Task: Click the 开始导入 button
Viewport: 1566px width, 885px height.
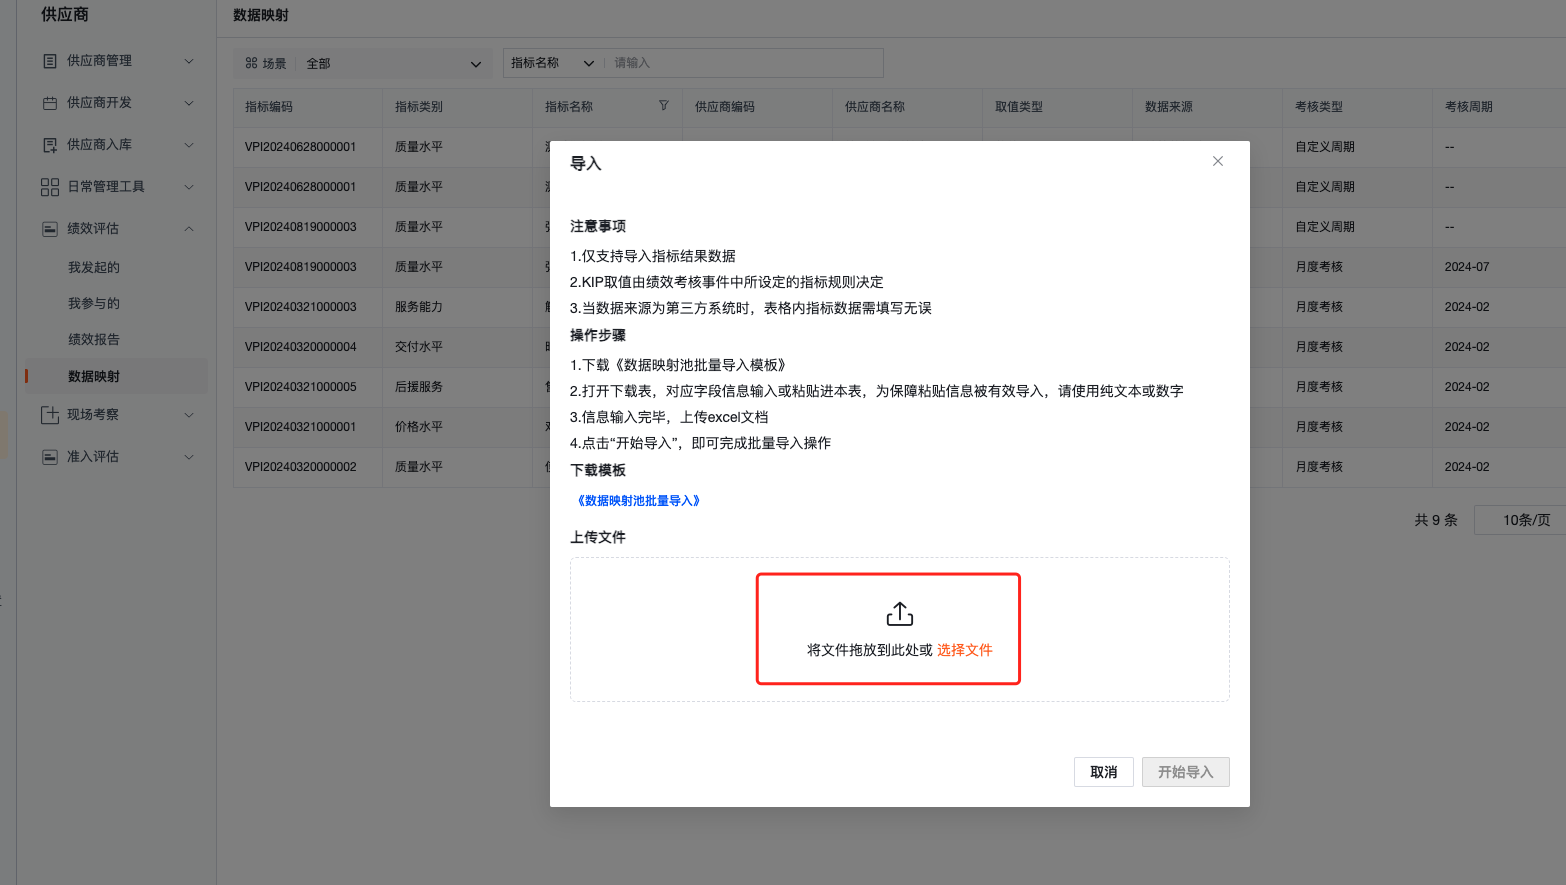Action: (1186, 772)
